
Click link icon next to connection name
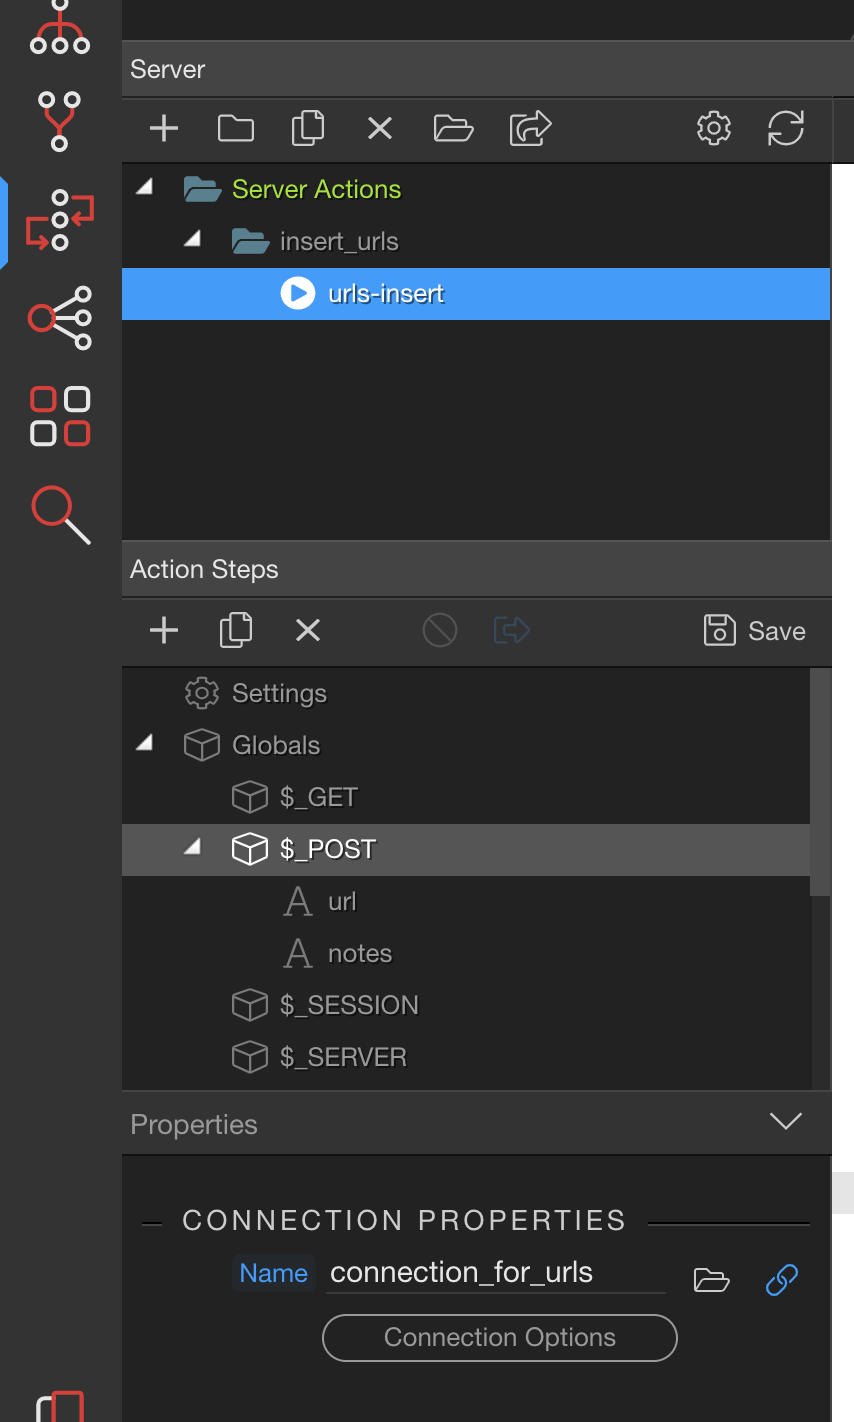pos(782,1279)
